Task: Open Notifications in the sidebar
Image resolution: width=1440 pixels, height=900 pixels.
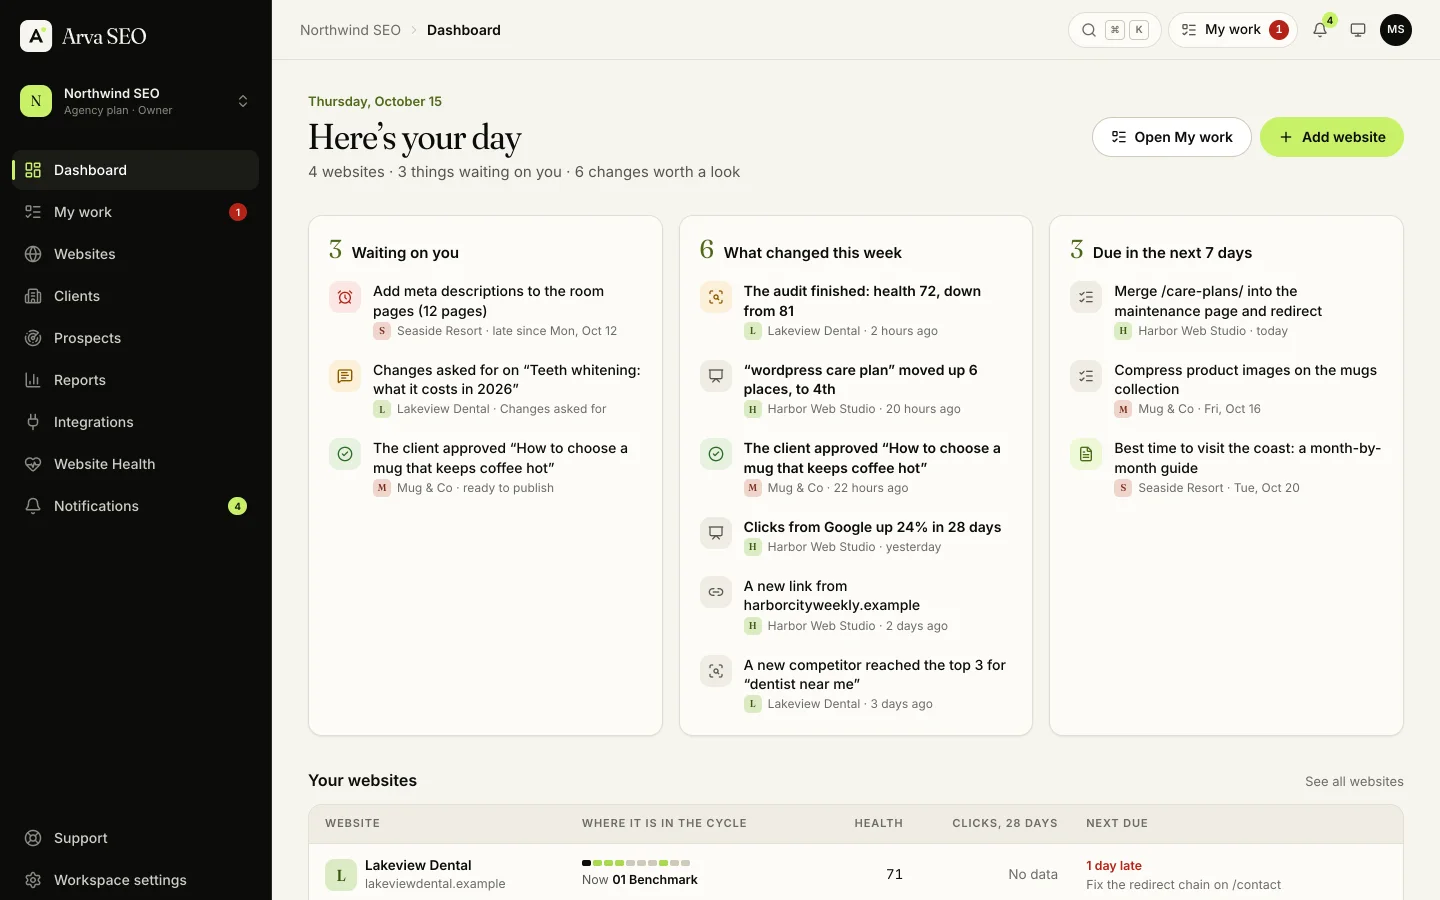Action: pyautogui.click(x=136, y=506)
